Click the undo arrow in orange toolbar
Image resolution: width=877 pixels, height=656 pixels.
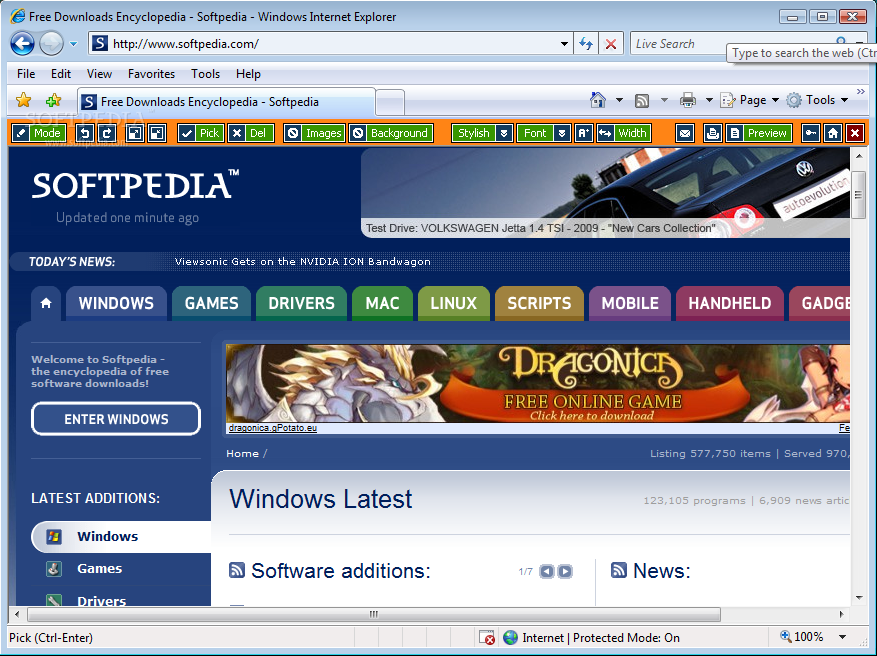pos(84,133)
